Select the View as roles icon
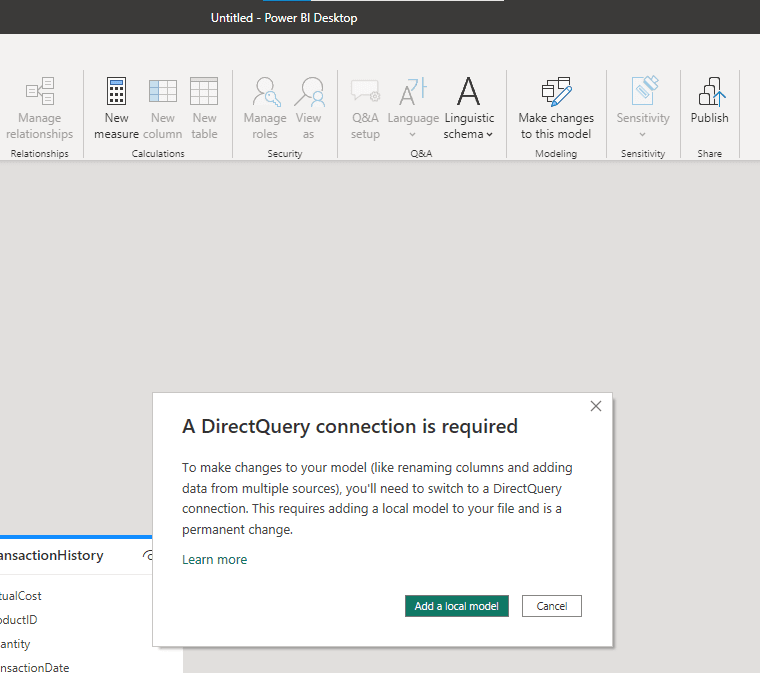This screenshot has width=760, height=673. click(309, 108)
